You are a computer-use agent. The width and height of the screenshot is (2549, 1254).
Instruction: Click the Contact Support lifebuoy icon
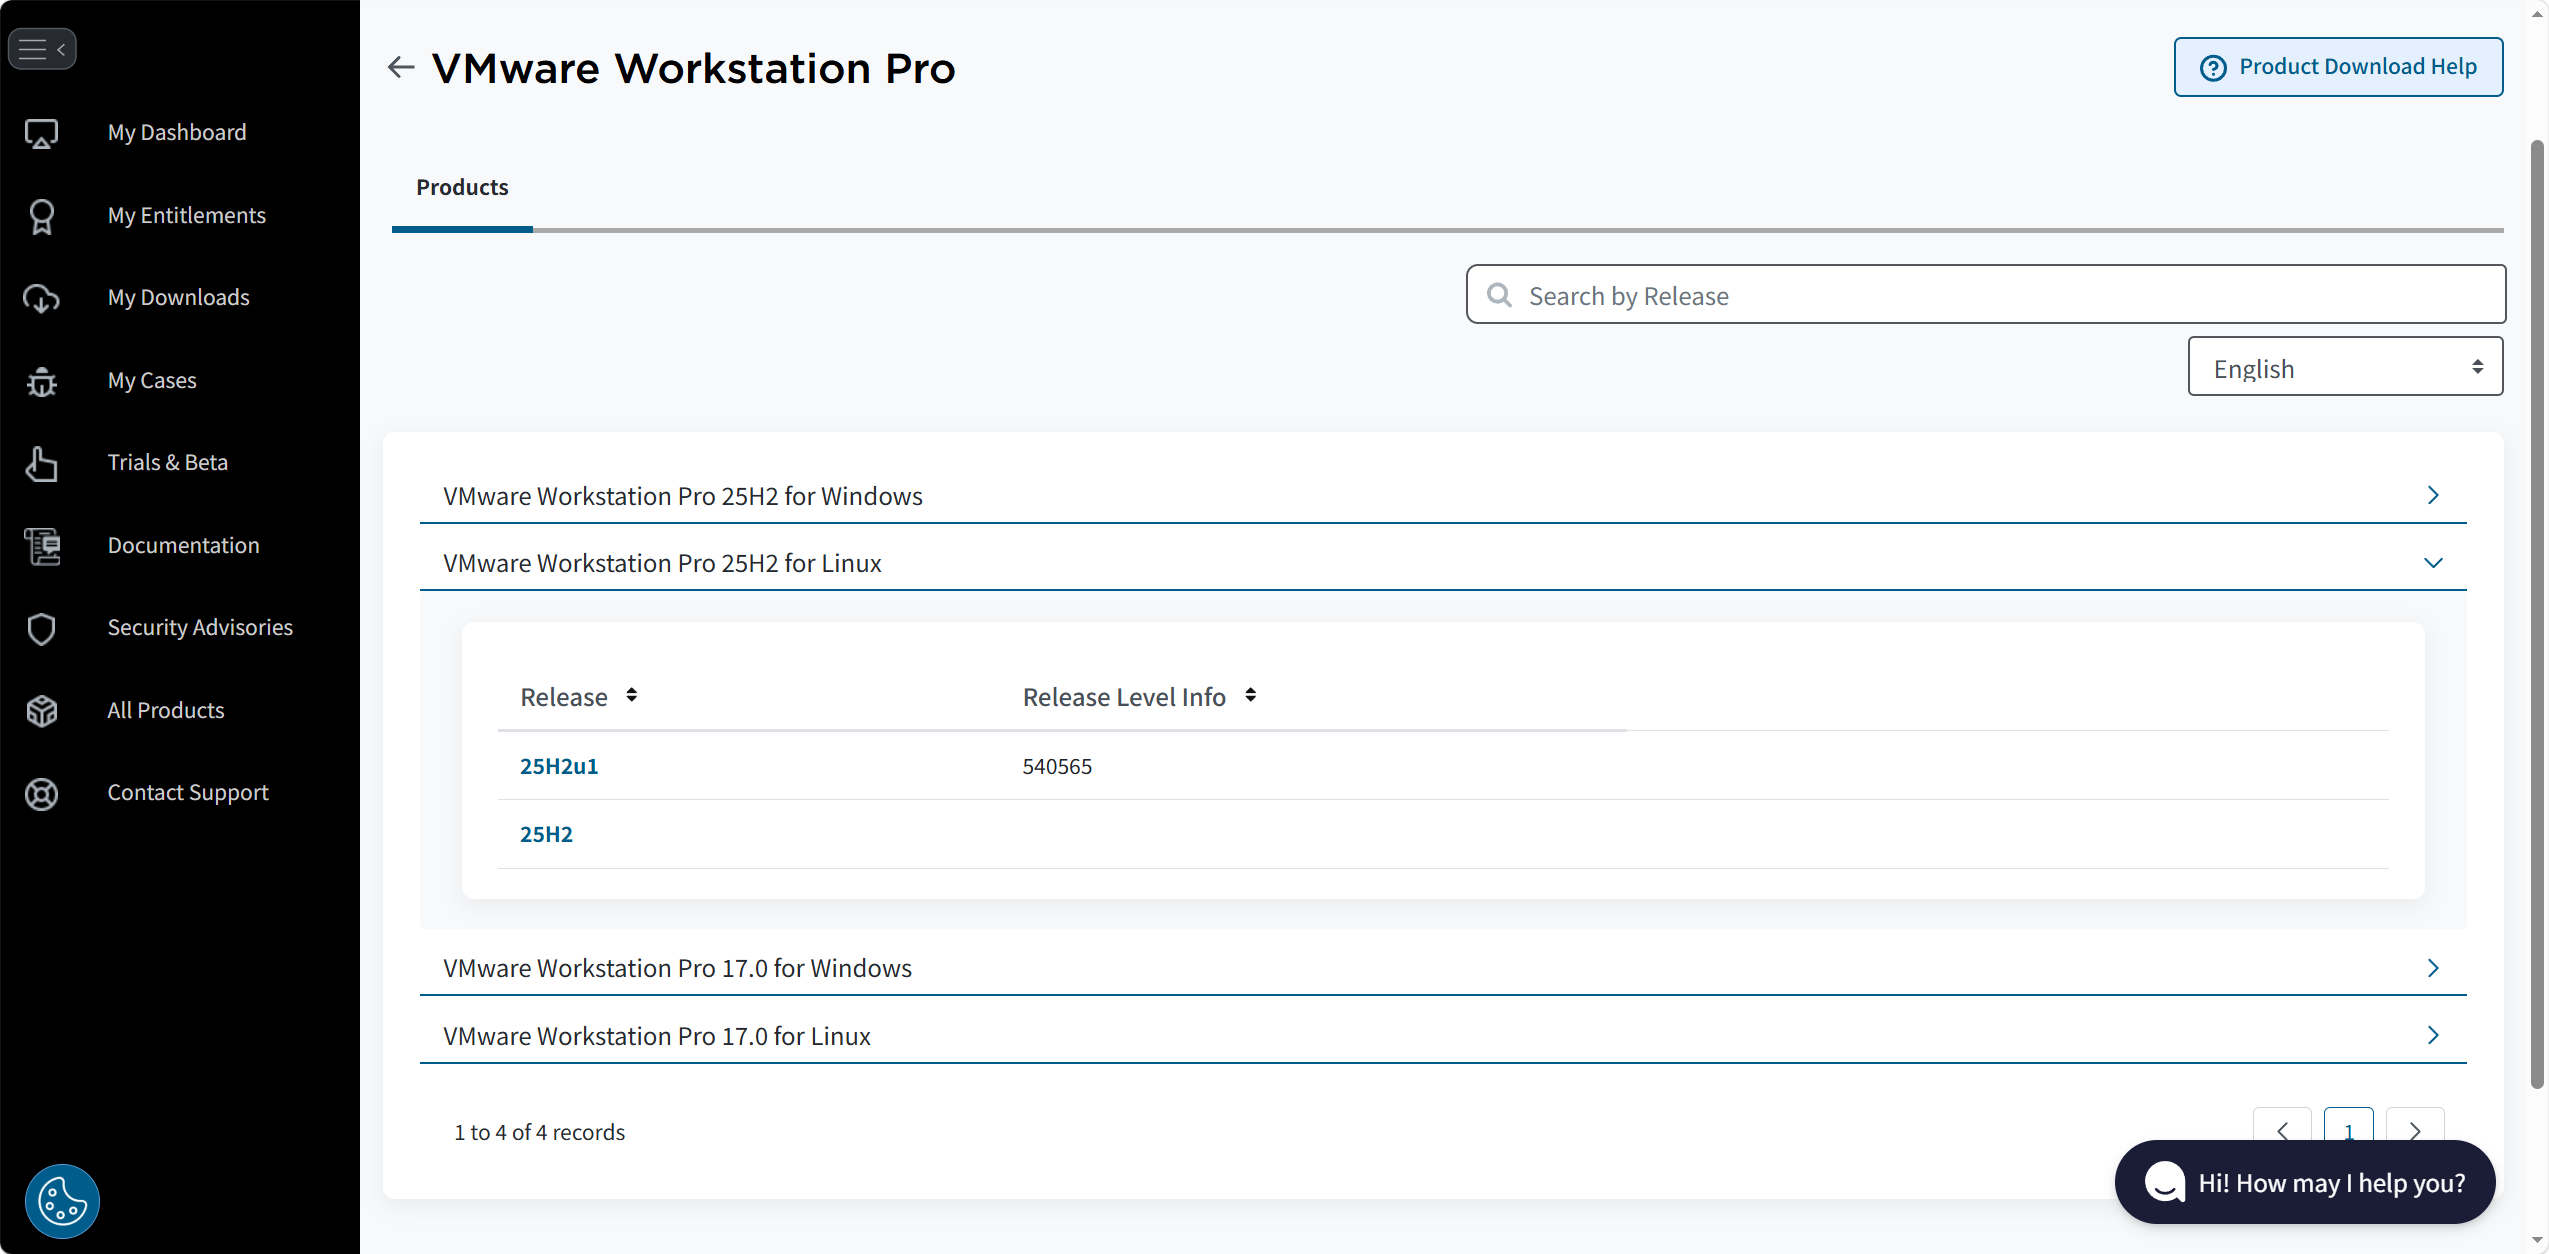pyautogui.click(x=41, y=793)
